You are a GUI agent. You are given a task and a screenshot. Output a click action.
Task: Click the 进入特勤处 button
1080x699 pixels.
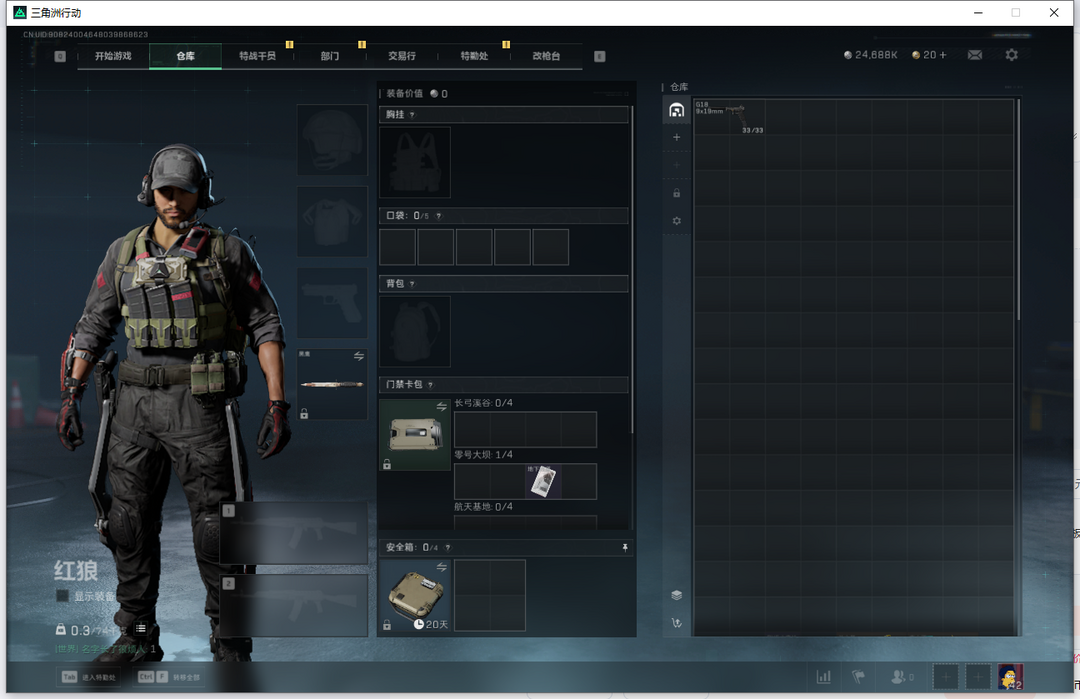click(x=89, y=677)
